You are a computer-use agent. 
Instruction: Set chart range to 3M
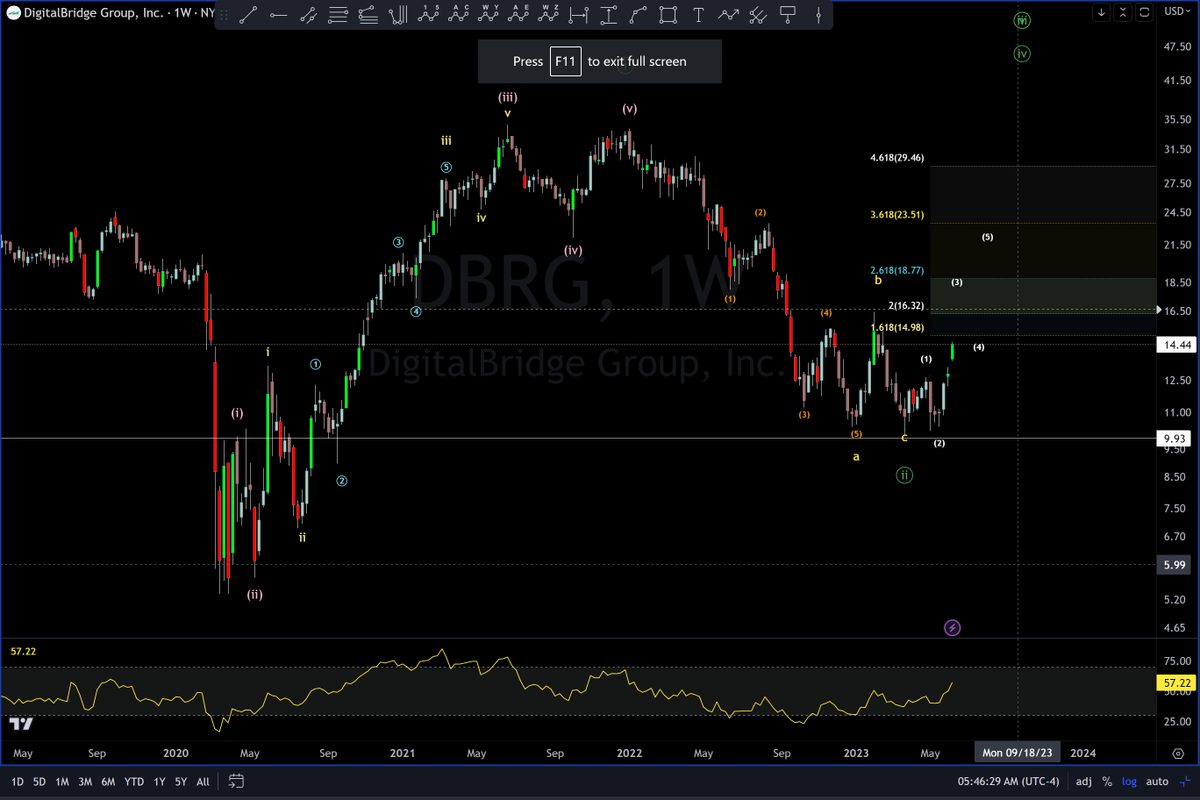(85, 781)
